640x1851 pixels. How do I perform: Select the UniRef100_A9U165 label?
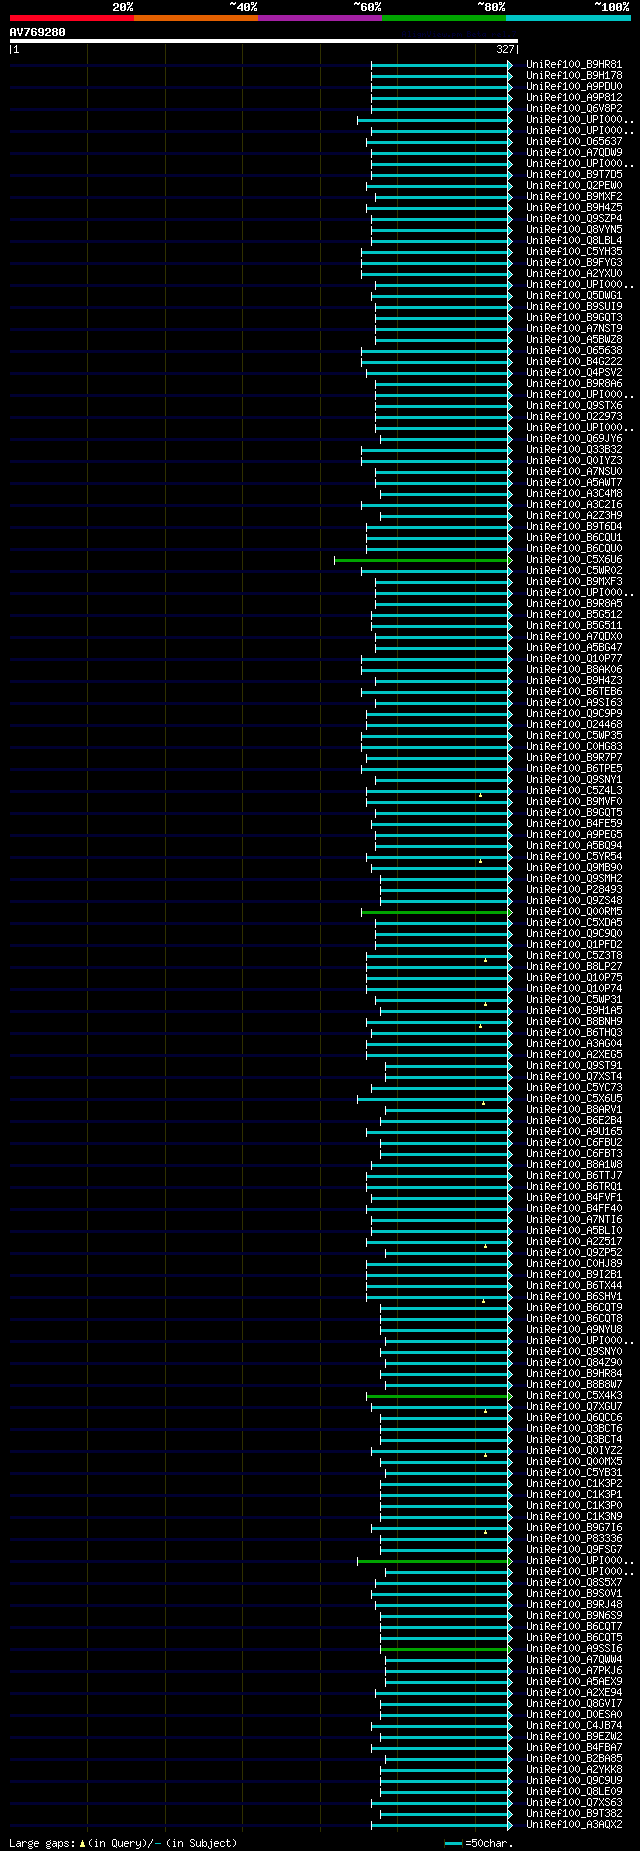[x=574, y=1132]
